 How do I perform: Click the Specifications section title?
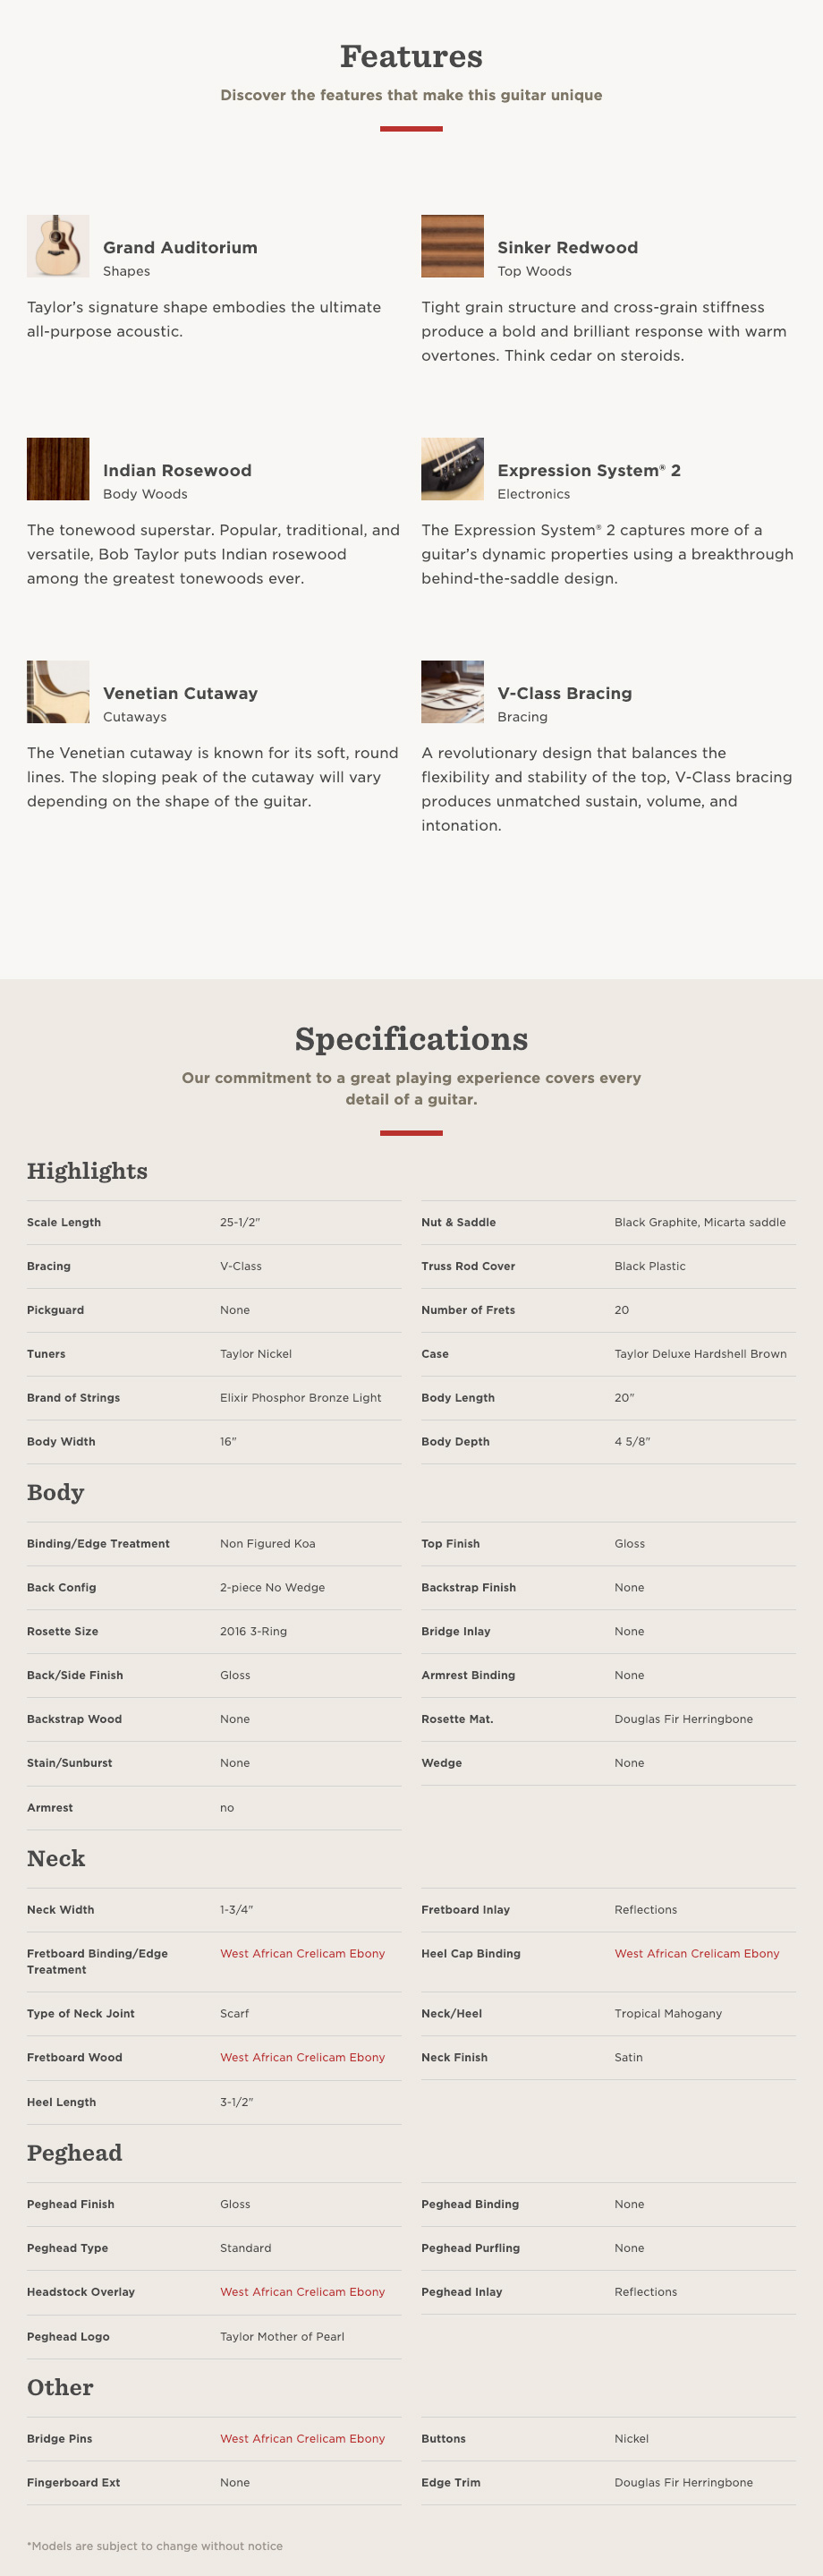pos(411,1039)
